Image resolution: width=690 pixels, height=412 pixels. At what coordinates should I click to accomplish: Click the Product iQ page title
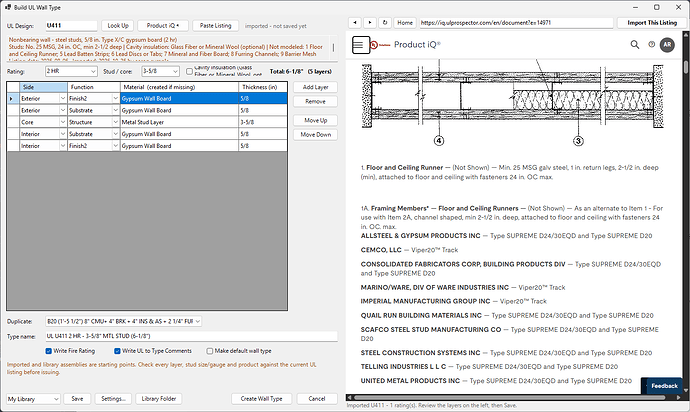417,44
